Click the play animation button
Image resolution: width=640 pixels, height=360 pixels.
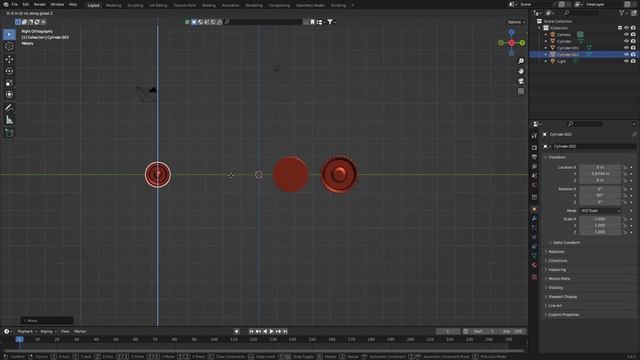pyautogui.click(x=271, y=331)
